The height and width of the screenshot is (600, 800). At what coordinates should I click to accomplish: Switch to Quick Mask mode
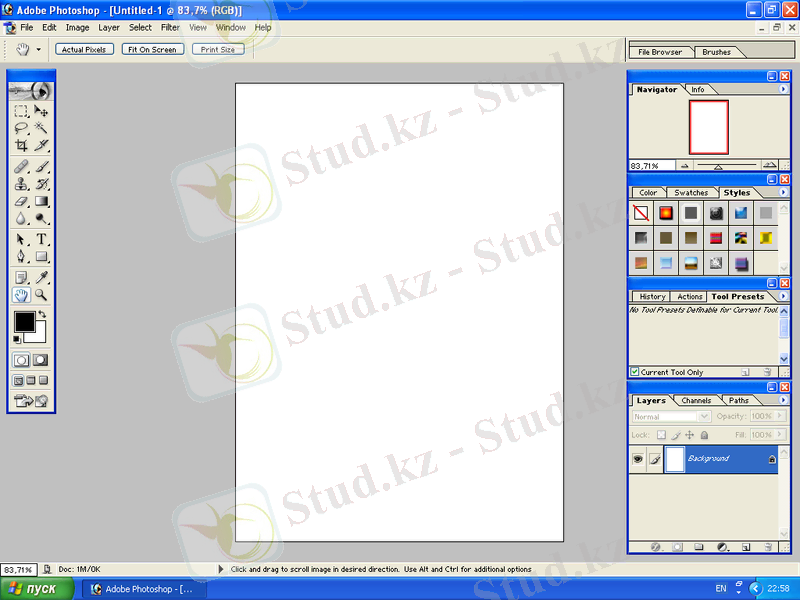click(41, 359)
